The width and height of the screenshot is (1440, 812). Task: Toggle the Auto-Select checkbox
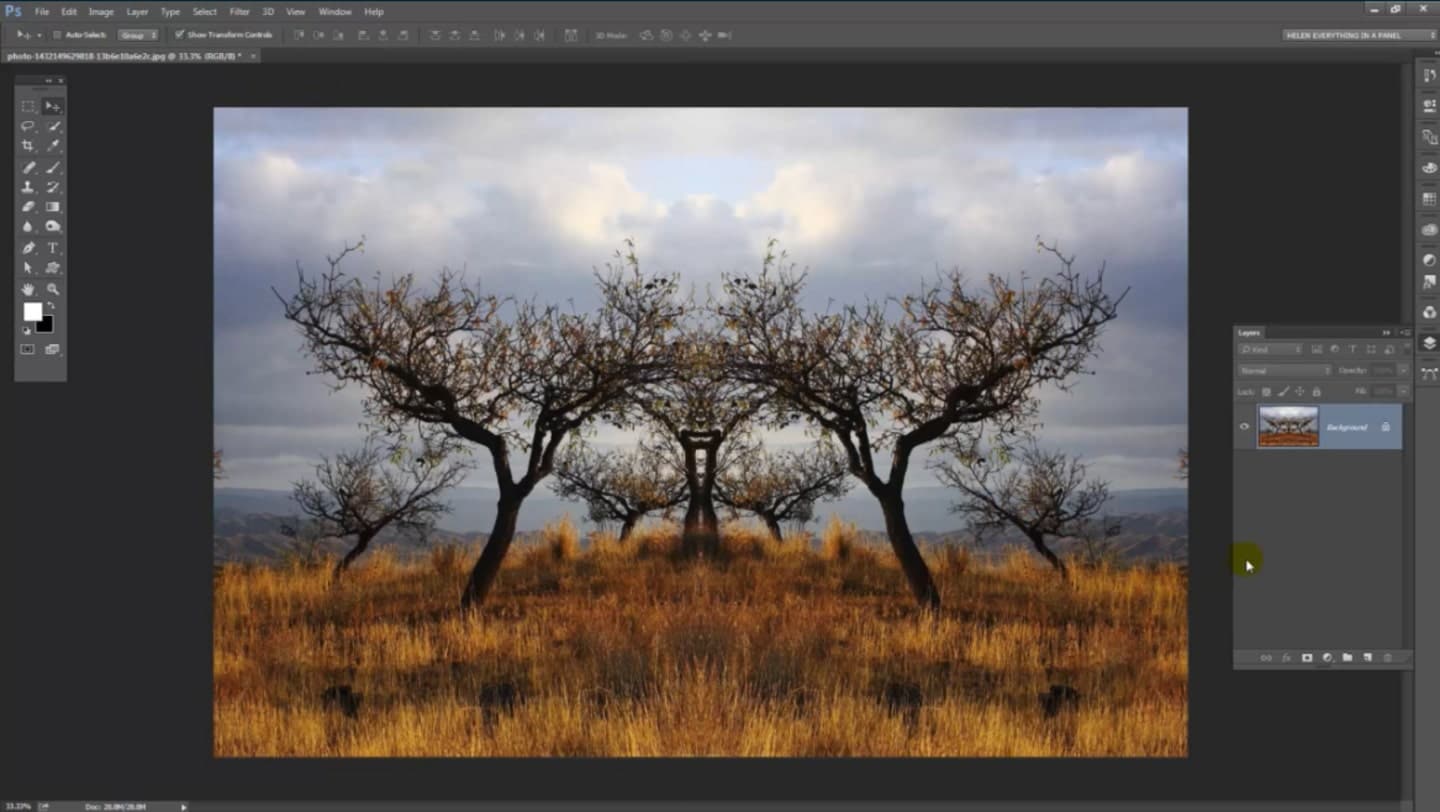pyautogui.click(x=57, y=35)
